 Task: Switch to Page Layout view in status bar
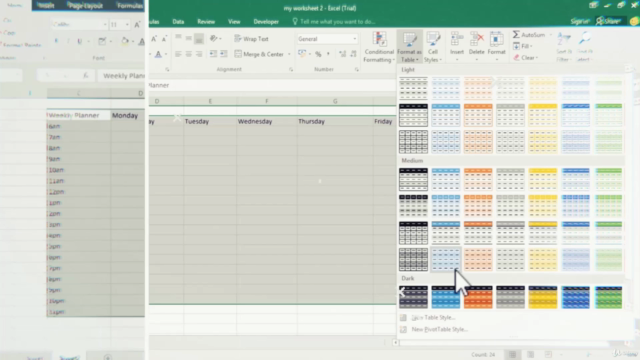tap(531, 355)
